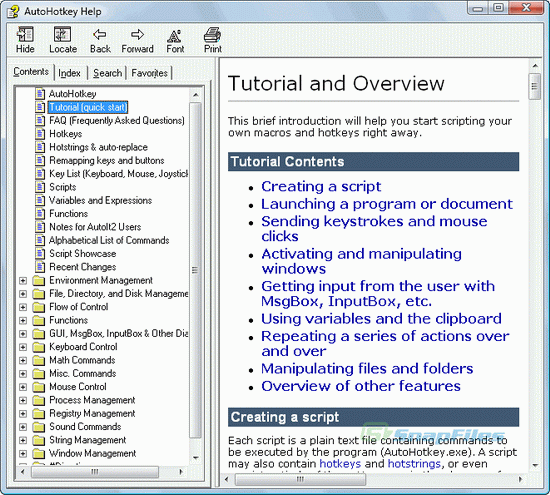This screenshot has height=495, width=550.
Task: Click the content pane horizontal scrollbar thumb
Action: point(300,479)
